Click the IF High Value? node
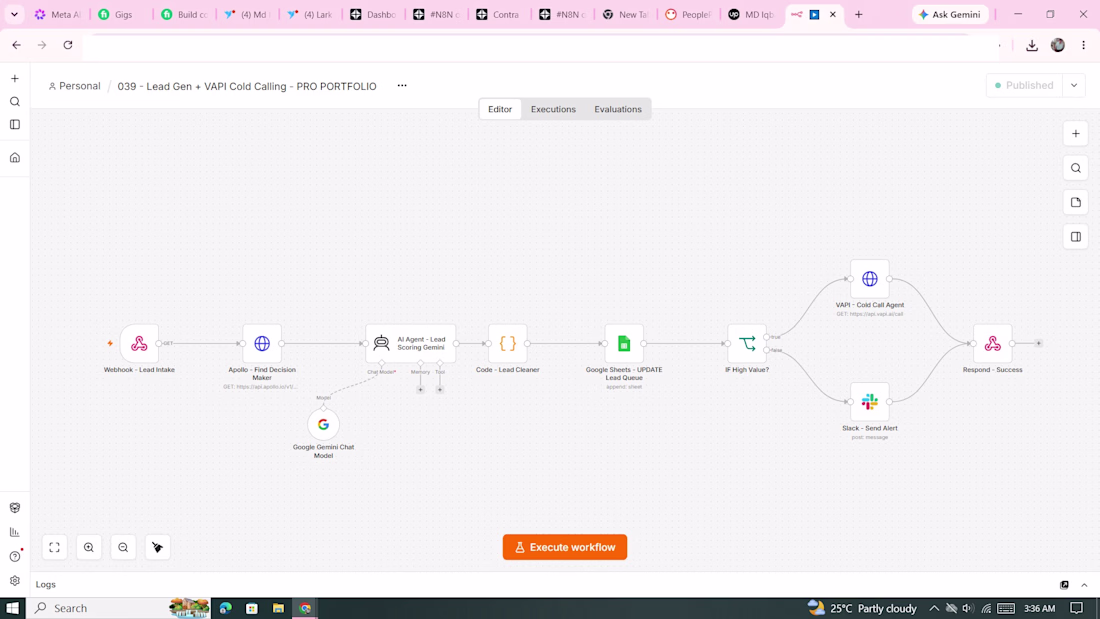This screenshot has height=619, width=1100. pos(746,343)
